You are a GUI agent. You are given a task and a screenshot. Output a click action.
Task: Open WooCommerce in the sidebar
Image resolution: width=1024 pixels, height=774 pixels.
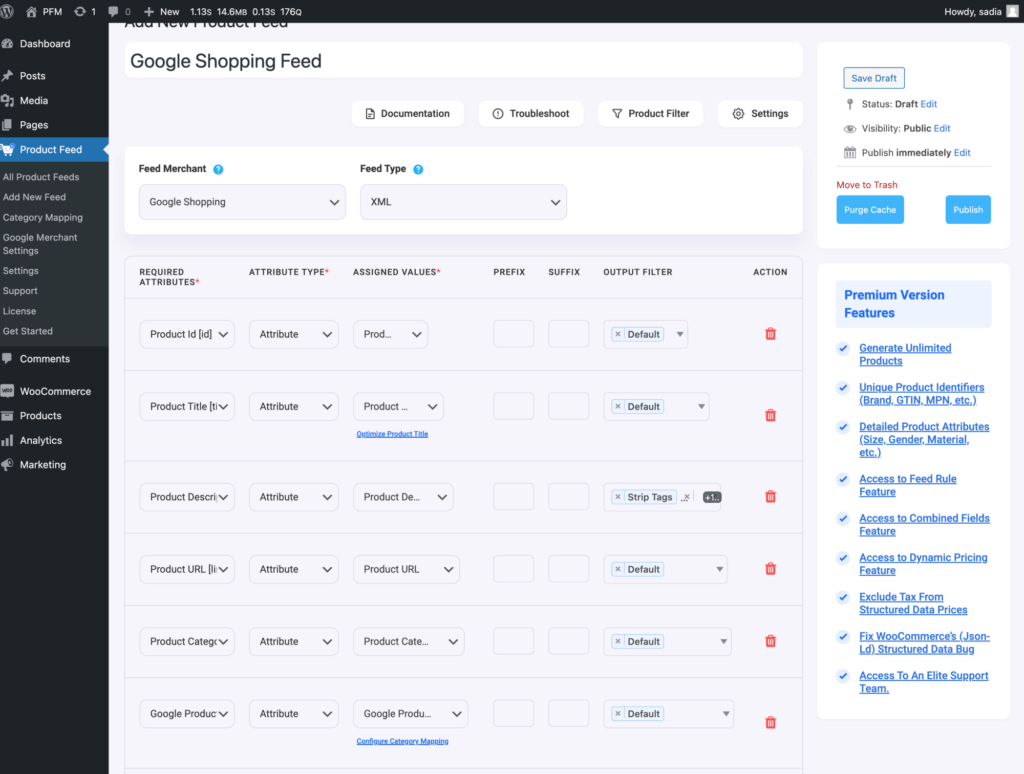tap(54, 391)
